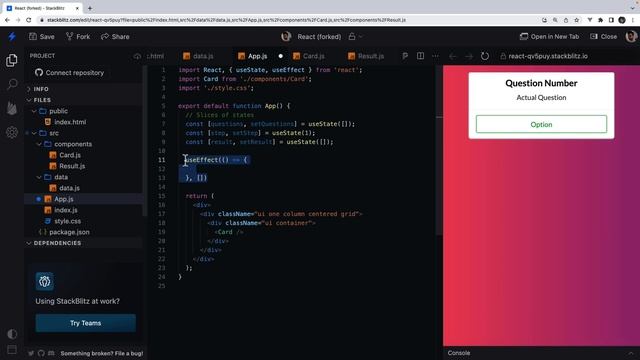Open in New Tab
Viewport: 640px width, 360px height.
(x=549, y=37)
